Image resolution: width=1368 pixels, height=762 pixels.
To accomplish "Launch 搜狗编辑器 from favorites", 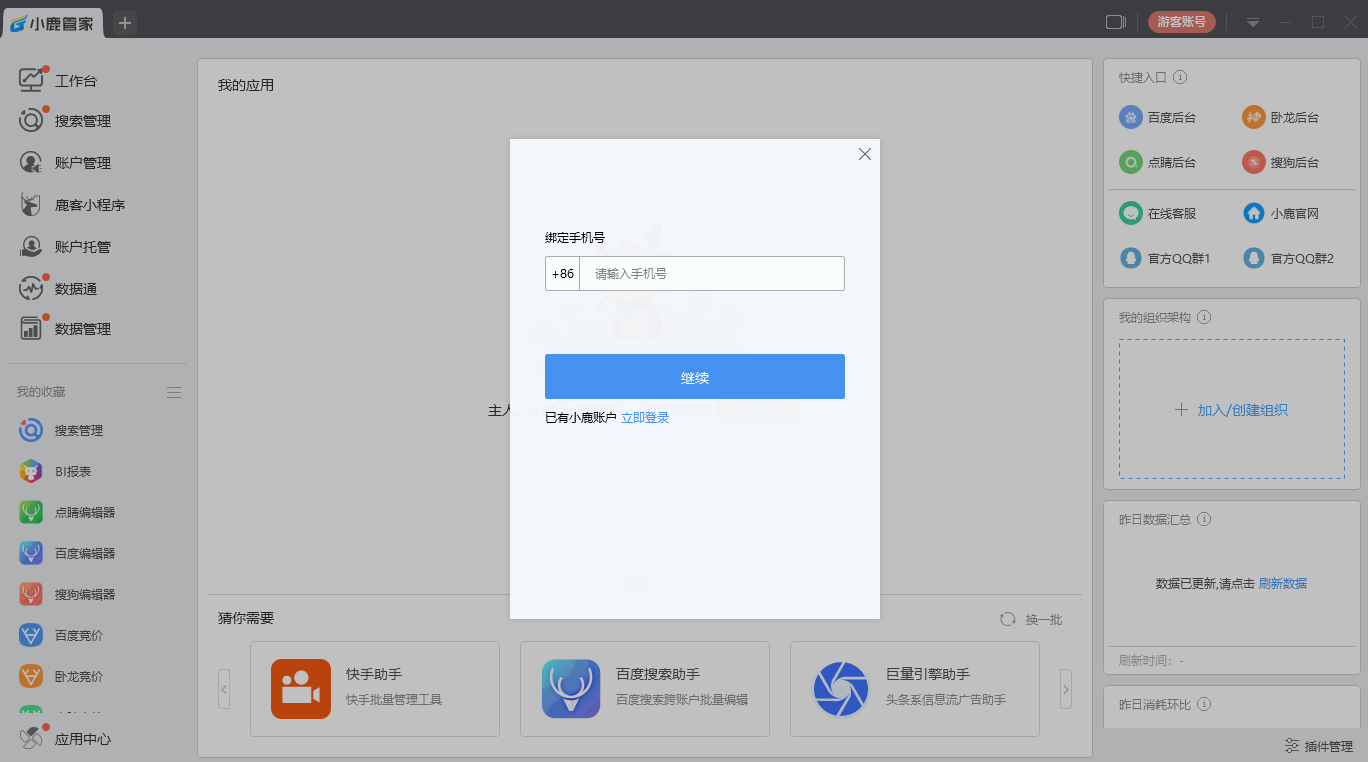I will click(x=68, y=594).
